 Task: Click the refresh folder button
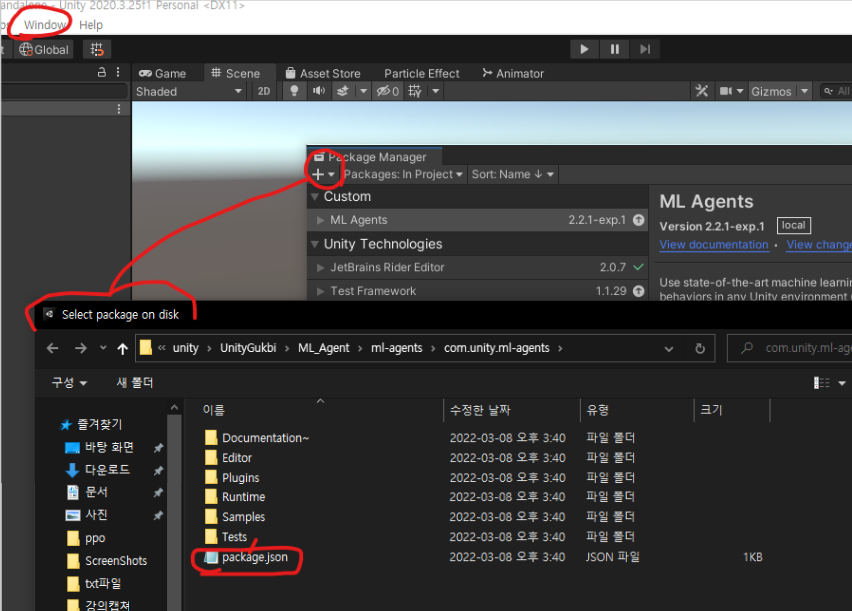pyautogui.click(x=700, y=348)
